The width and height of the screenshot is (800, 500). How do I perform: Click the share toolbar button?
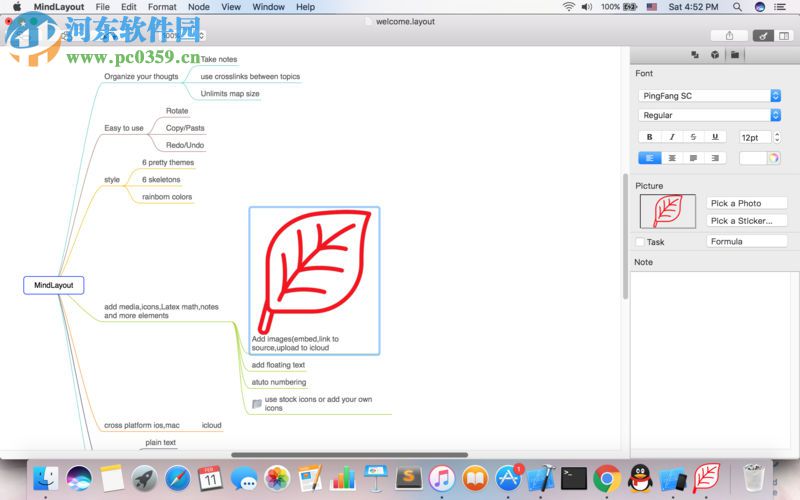(x=729, y=36)
